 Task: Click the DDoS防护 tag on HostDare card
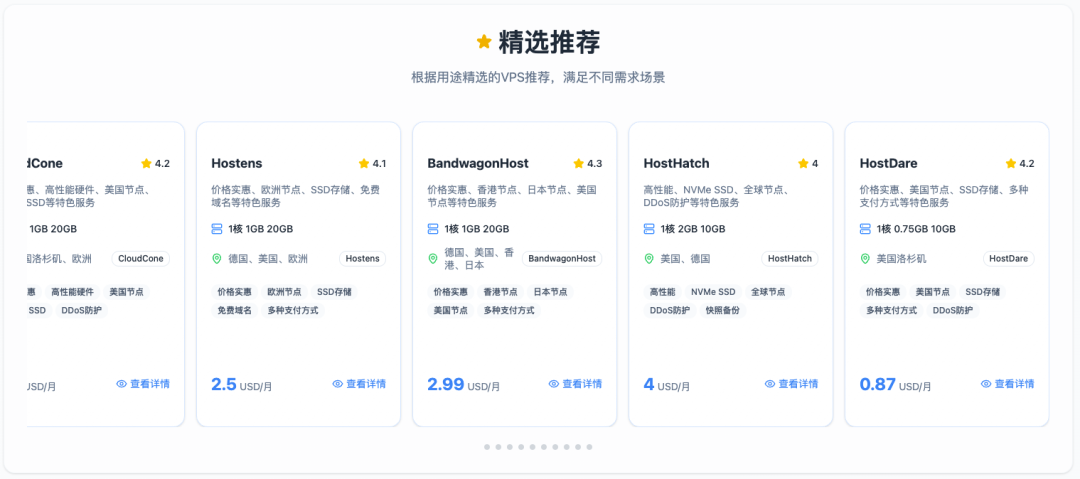[953, 311]
